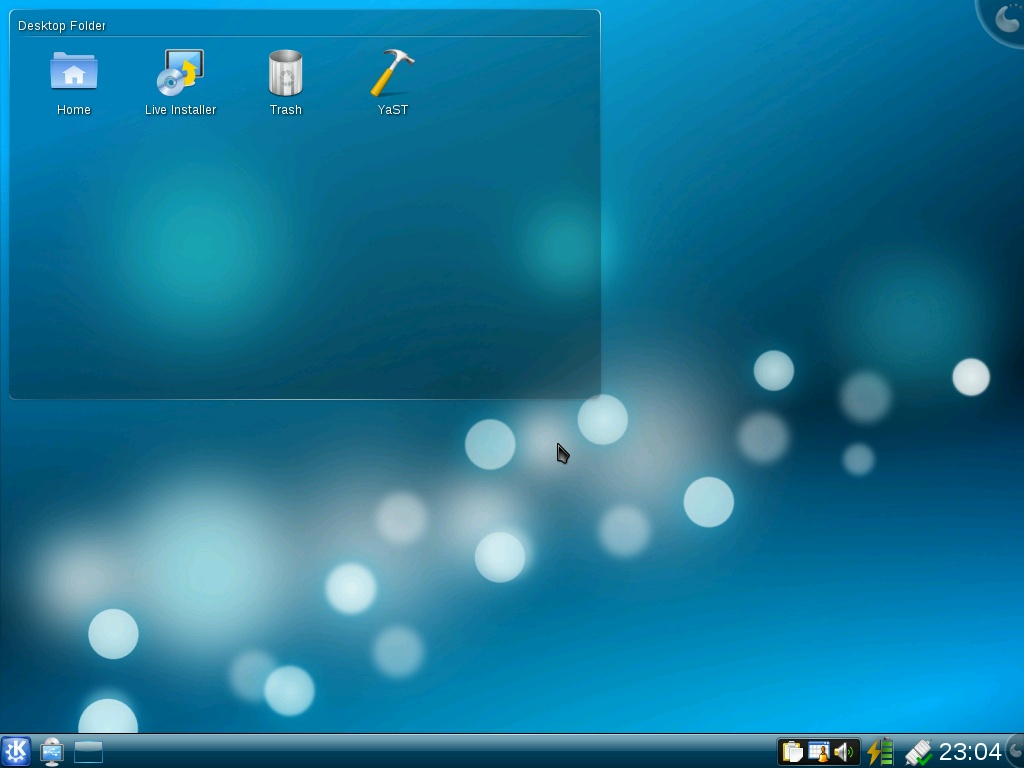Image resolution: width=1024 pixels, height=768 pixels.
Task: Click the 23:04 digital clock
Action: pyautogui.click(x=970, y=752)
